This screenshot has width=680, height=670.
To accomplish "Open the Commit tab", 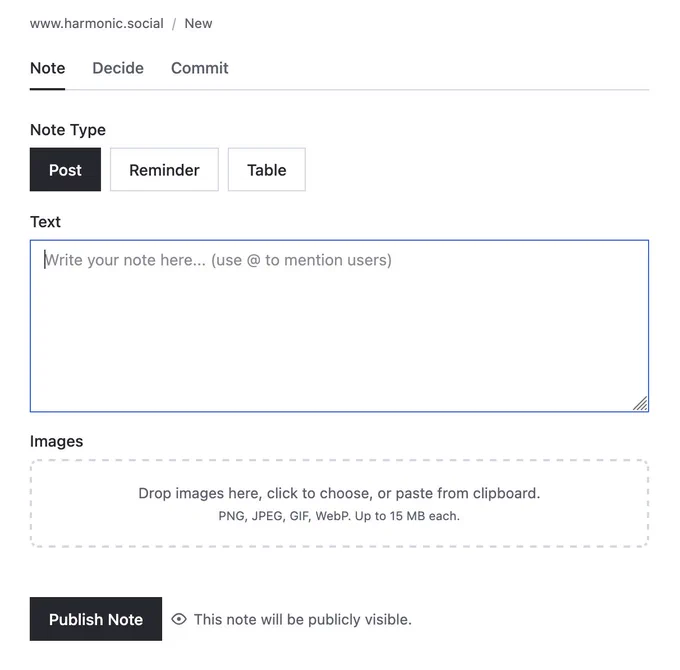I will [200, 68].
